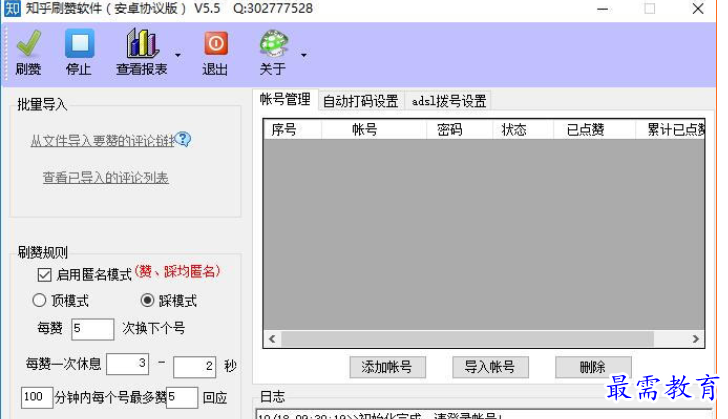Click the 导入帐号 button
The width and height of the screenshot is (728, 419).
pos(490,367)
